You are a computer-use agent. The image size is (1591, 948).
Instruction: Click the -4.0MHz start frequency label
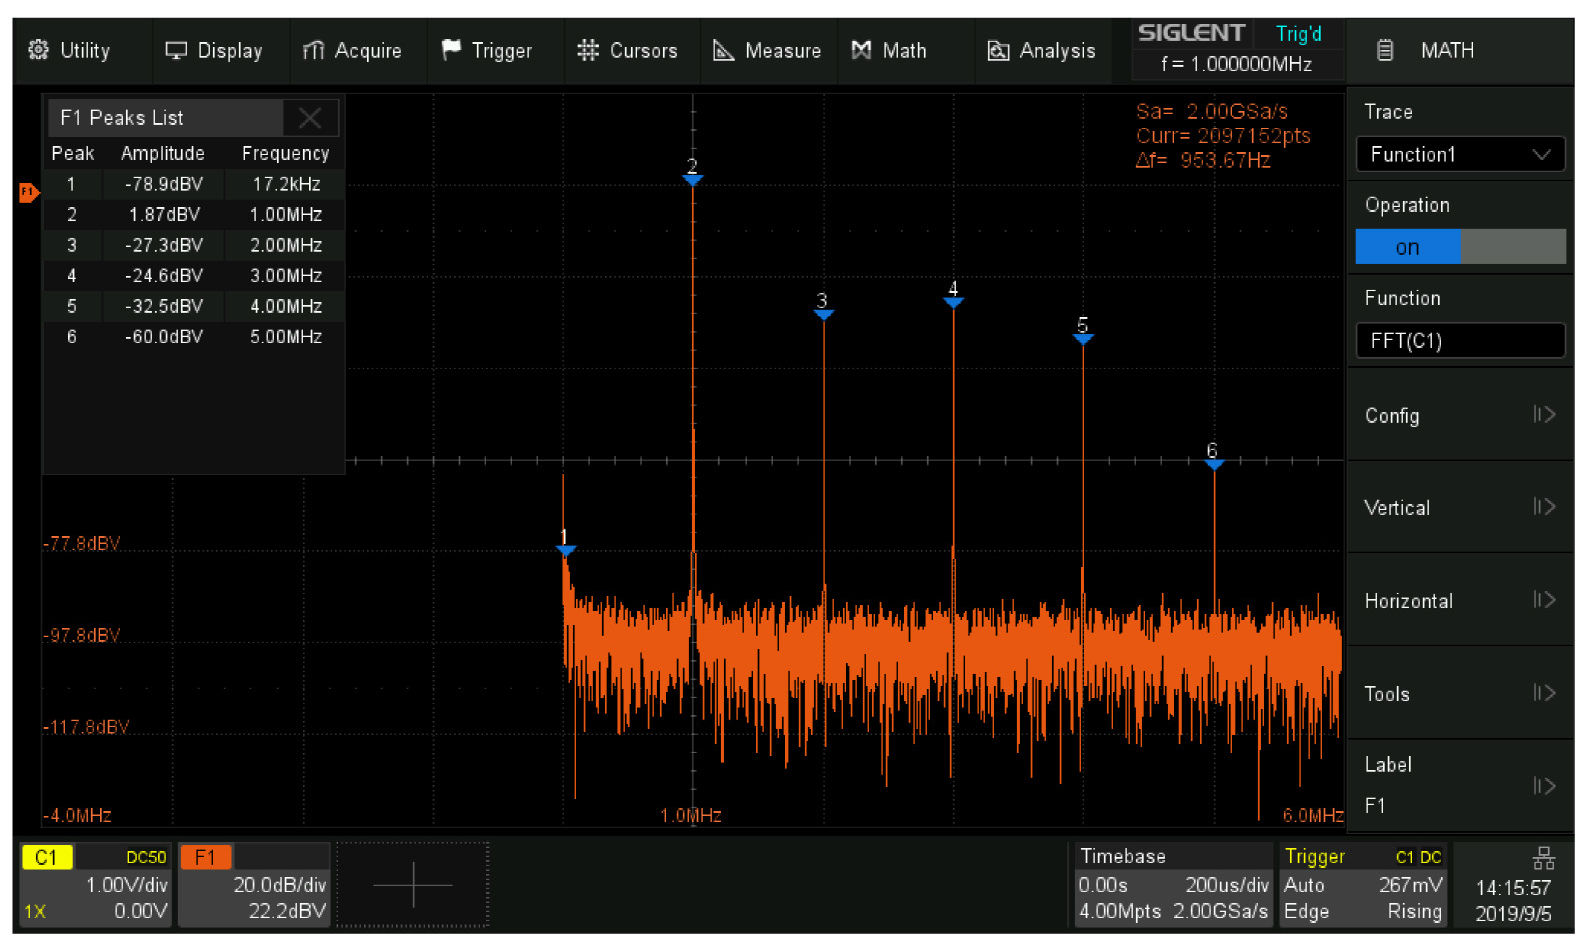tap(77, 815)
